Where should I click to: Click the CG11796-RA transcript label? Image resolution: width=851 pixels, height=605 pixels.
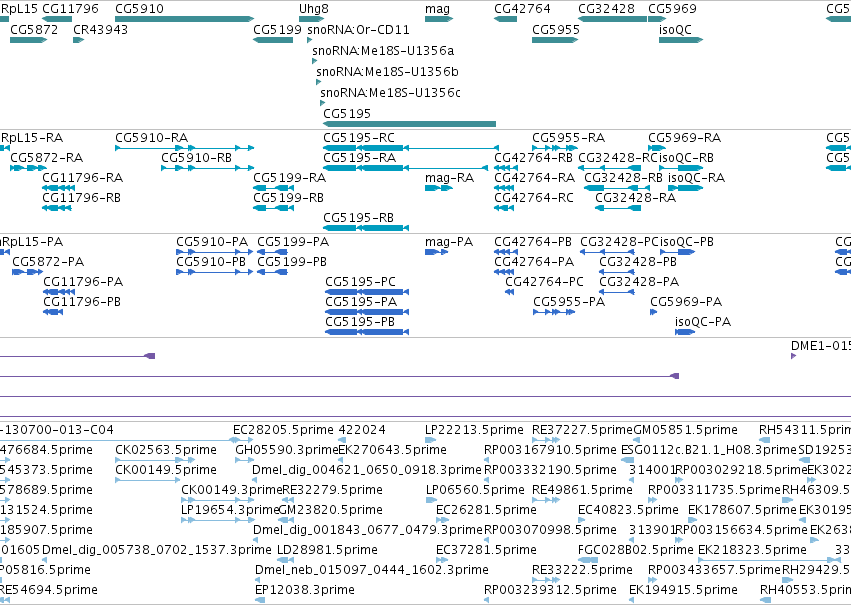tap(82, 178)
